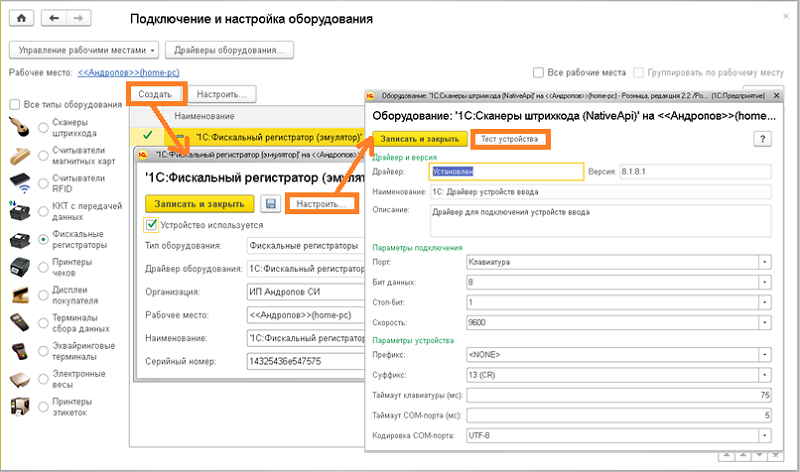Select the 1С:Фискальный регистратор (эмулятор) row
Screen dimensions: 800x472
pos(248,137)
